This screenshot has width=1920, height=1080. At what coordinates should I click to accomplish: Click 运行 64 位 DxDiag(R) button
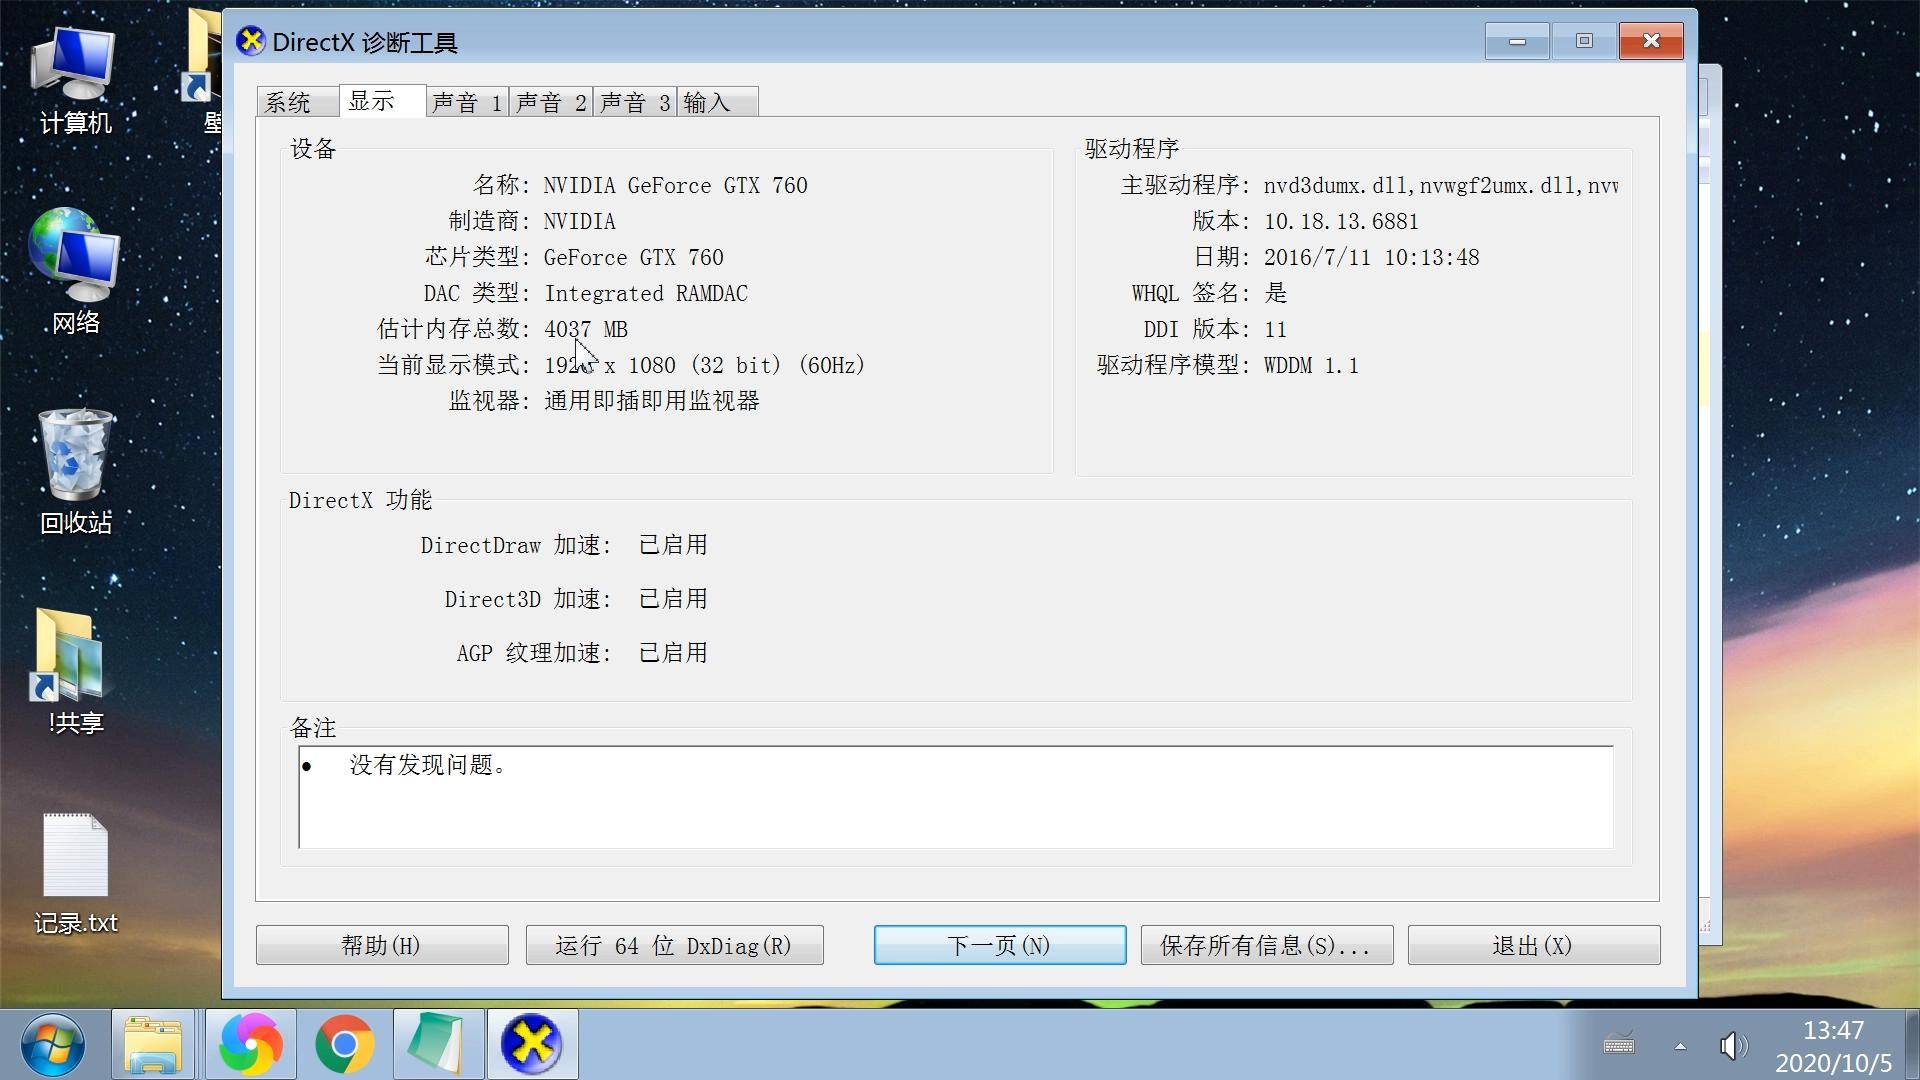click(x=674, y=945)
